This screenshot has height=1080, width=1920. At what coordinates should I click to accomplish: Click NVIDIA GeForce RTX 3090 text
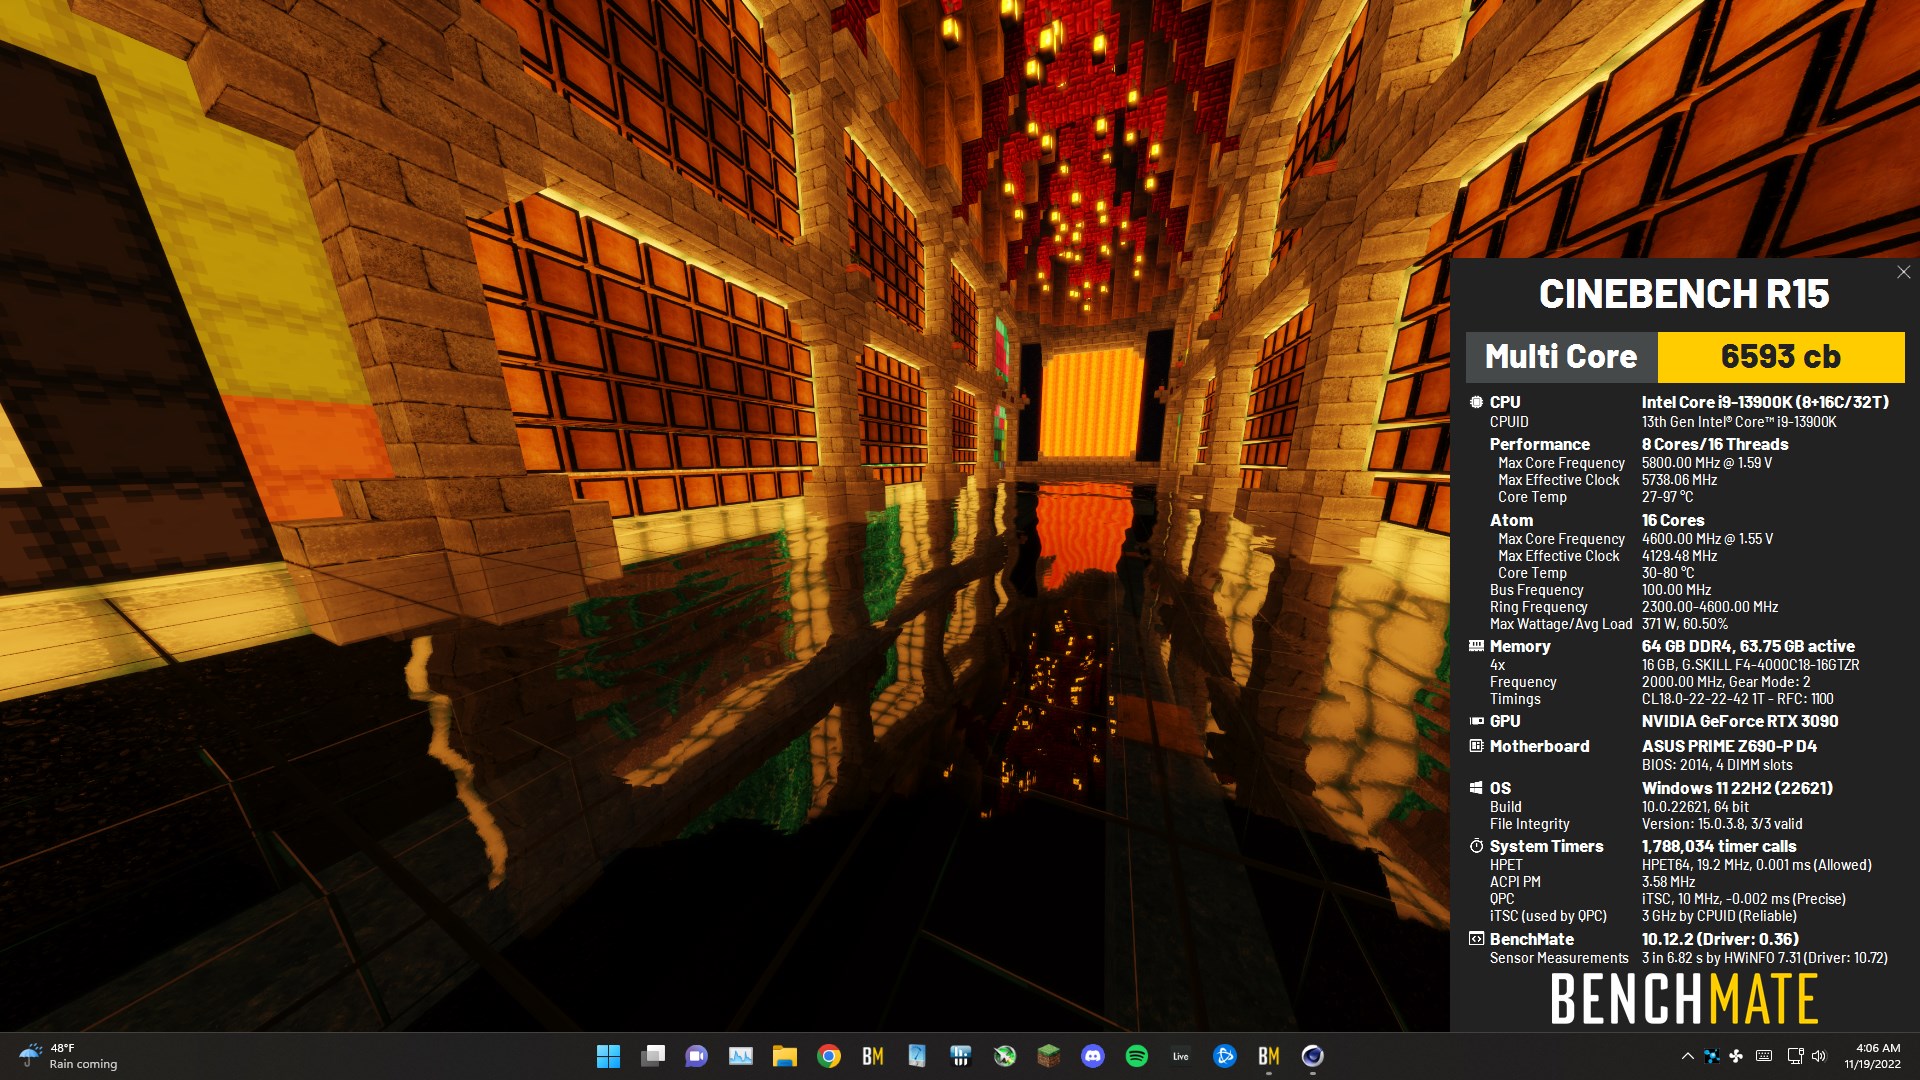click(1740, 721)
